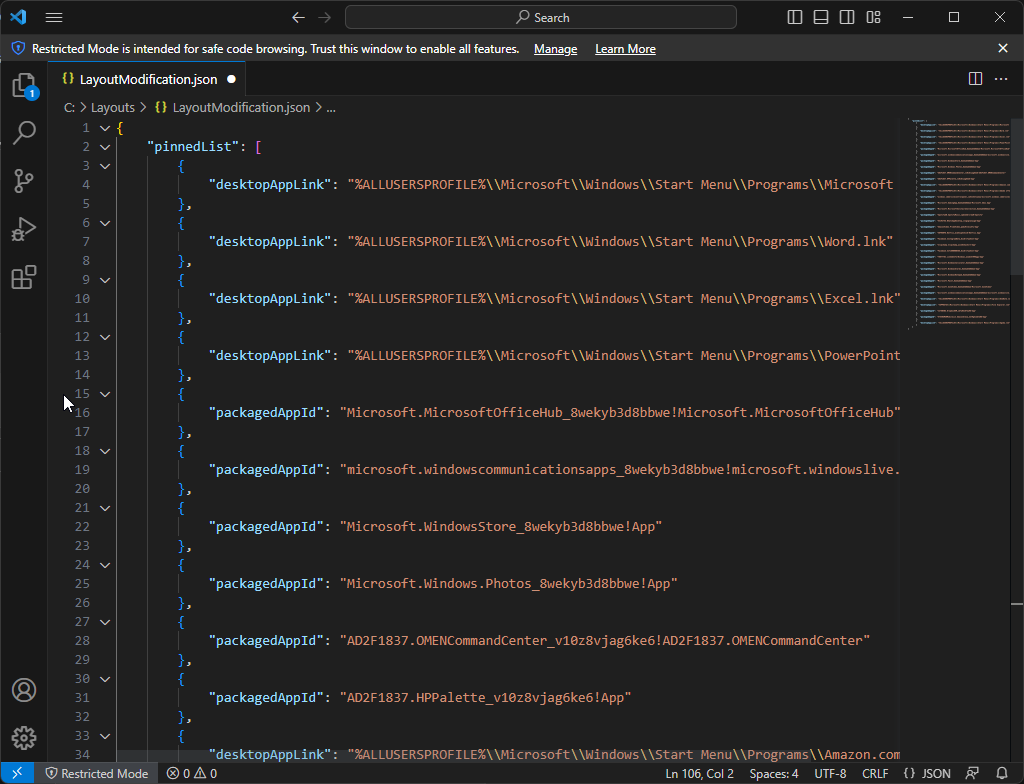Open the Accounts menu icon
Image resolution: width=1024 pixels, height=784 pixels.
24,691
